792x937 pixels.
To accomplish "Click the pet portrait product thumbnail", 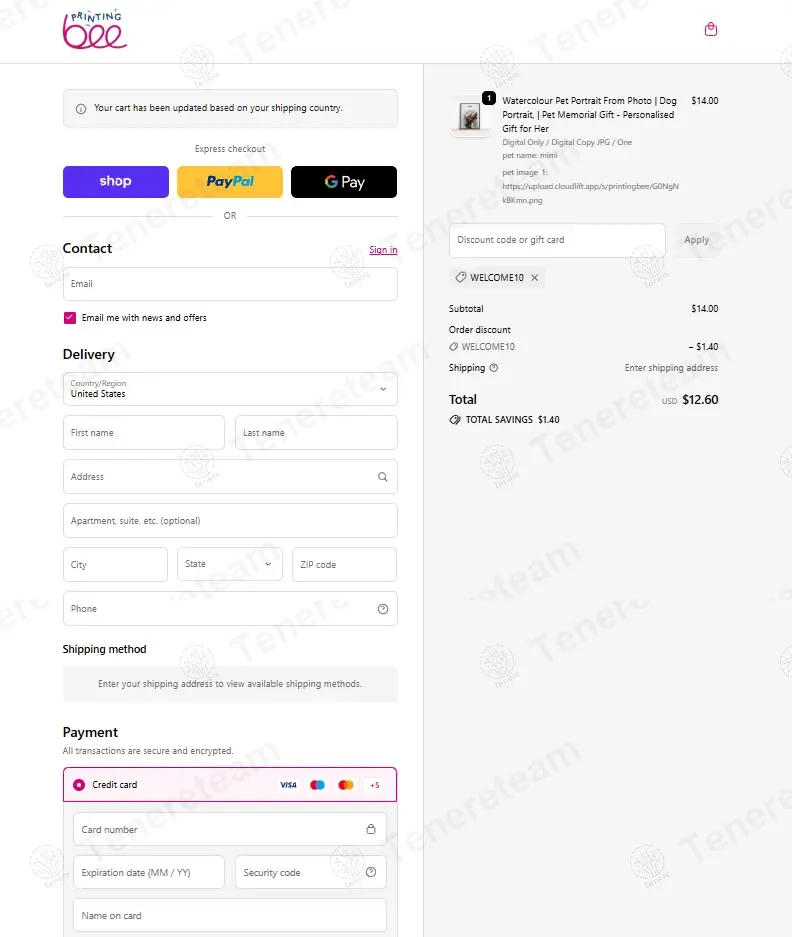I will [x=469, y=117].
